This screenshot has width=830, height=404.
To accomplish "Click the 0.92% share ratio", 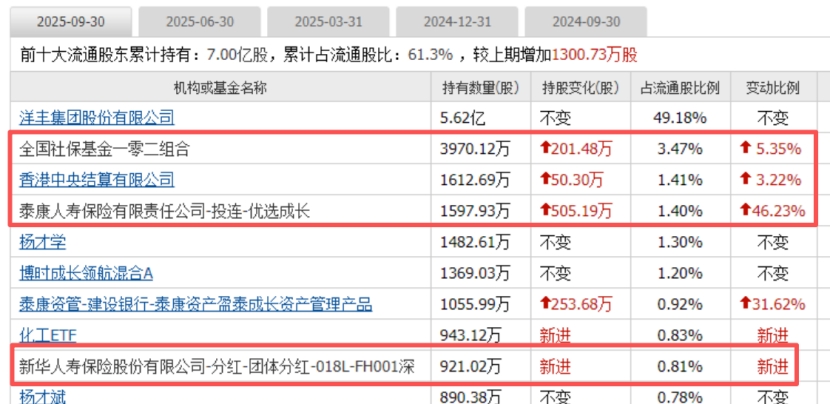I will [x=680, y=304].
